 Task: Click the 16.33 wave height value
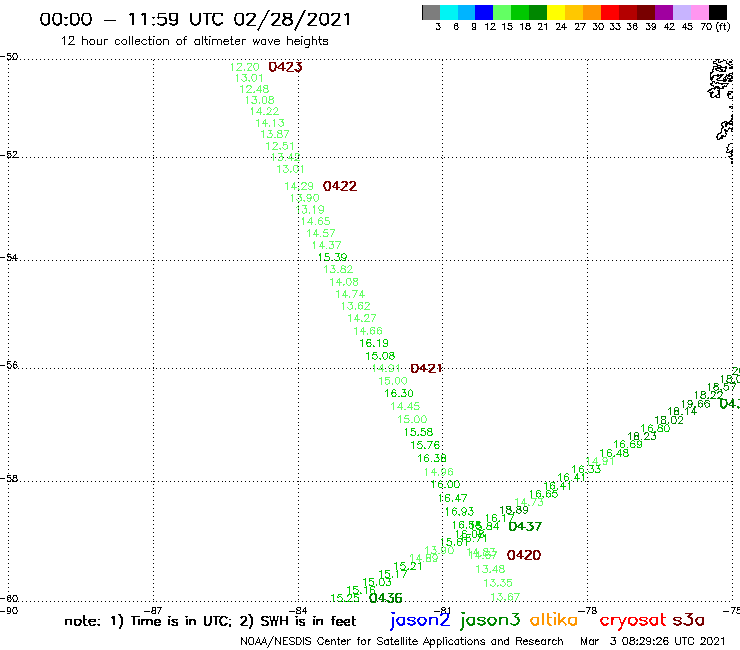[586, 469]
